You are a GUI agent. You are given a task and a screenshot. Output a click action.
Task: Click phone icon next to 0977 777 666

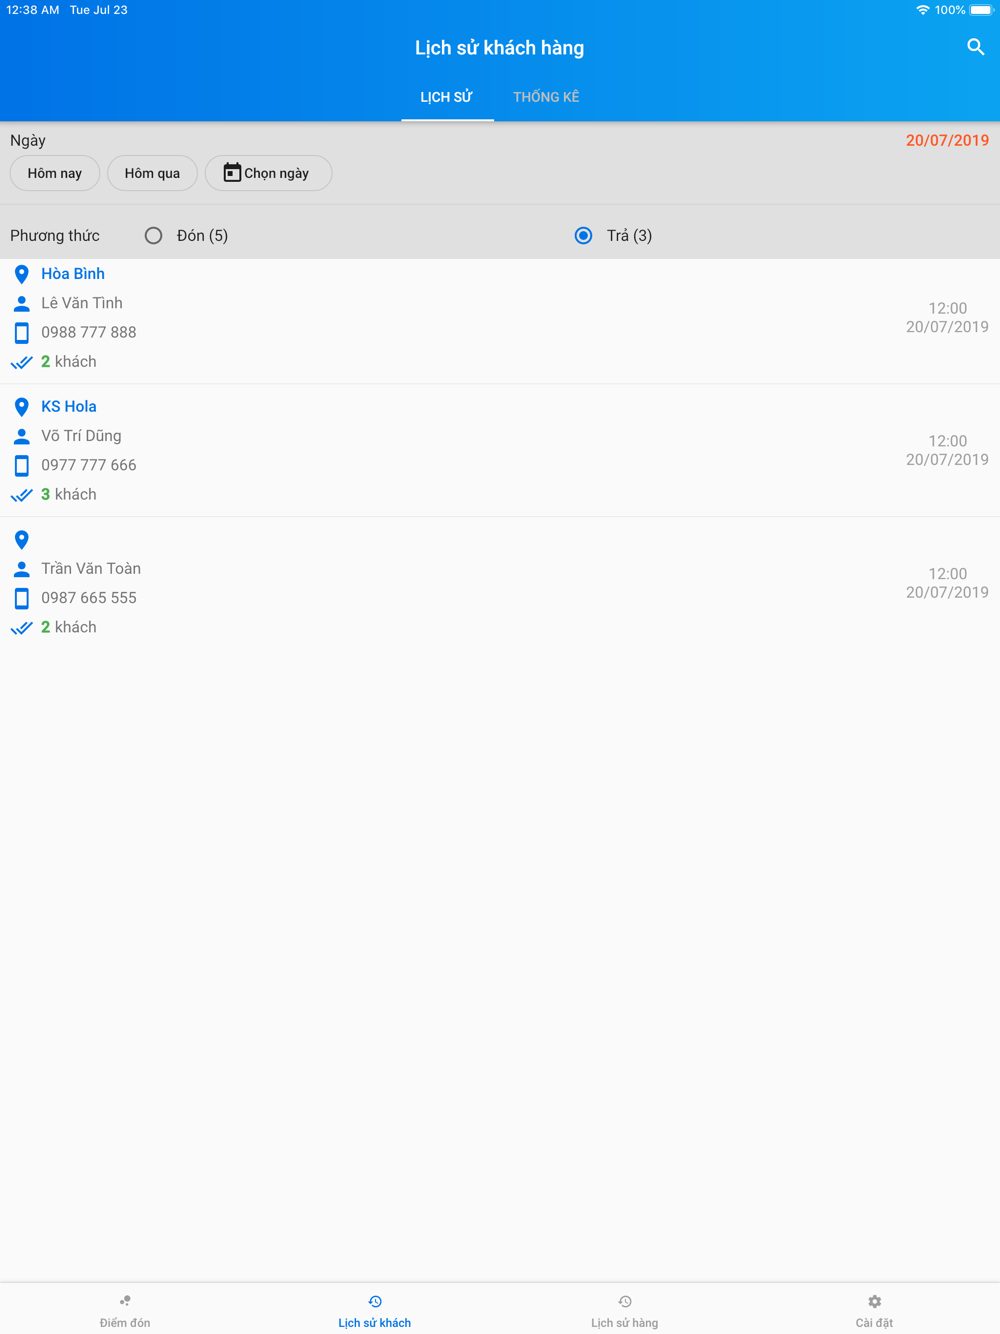point(22,466)
